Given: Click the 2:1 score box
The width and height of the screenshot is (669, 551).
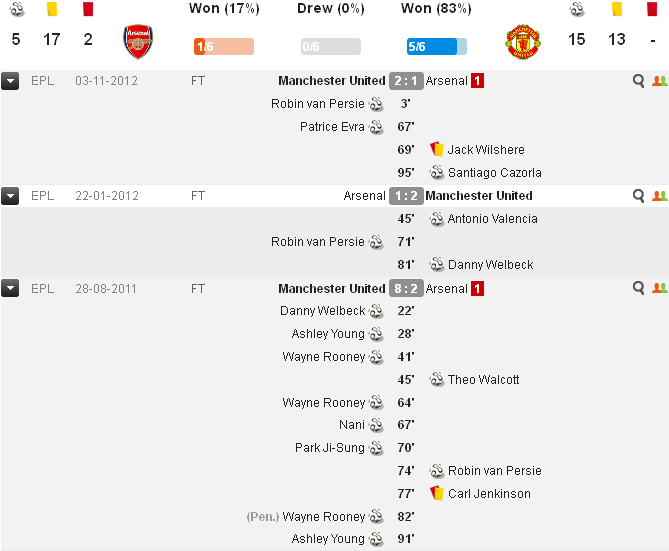Looking at the screenshot, I should point(406,81).
